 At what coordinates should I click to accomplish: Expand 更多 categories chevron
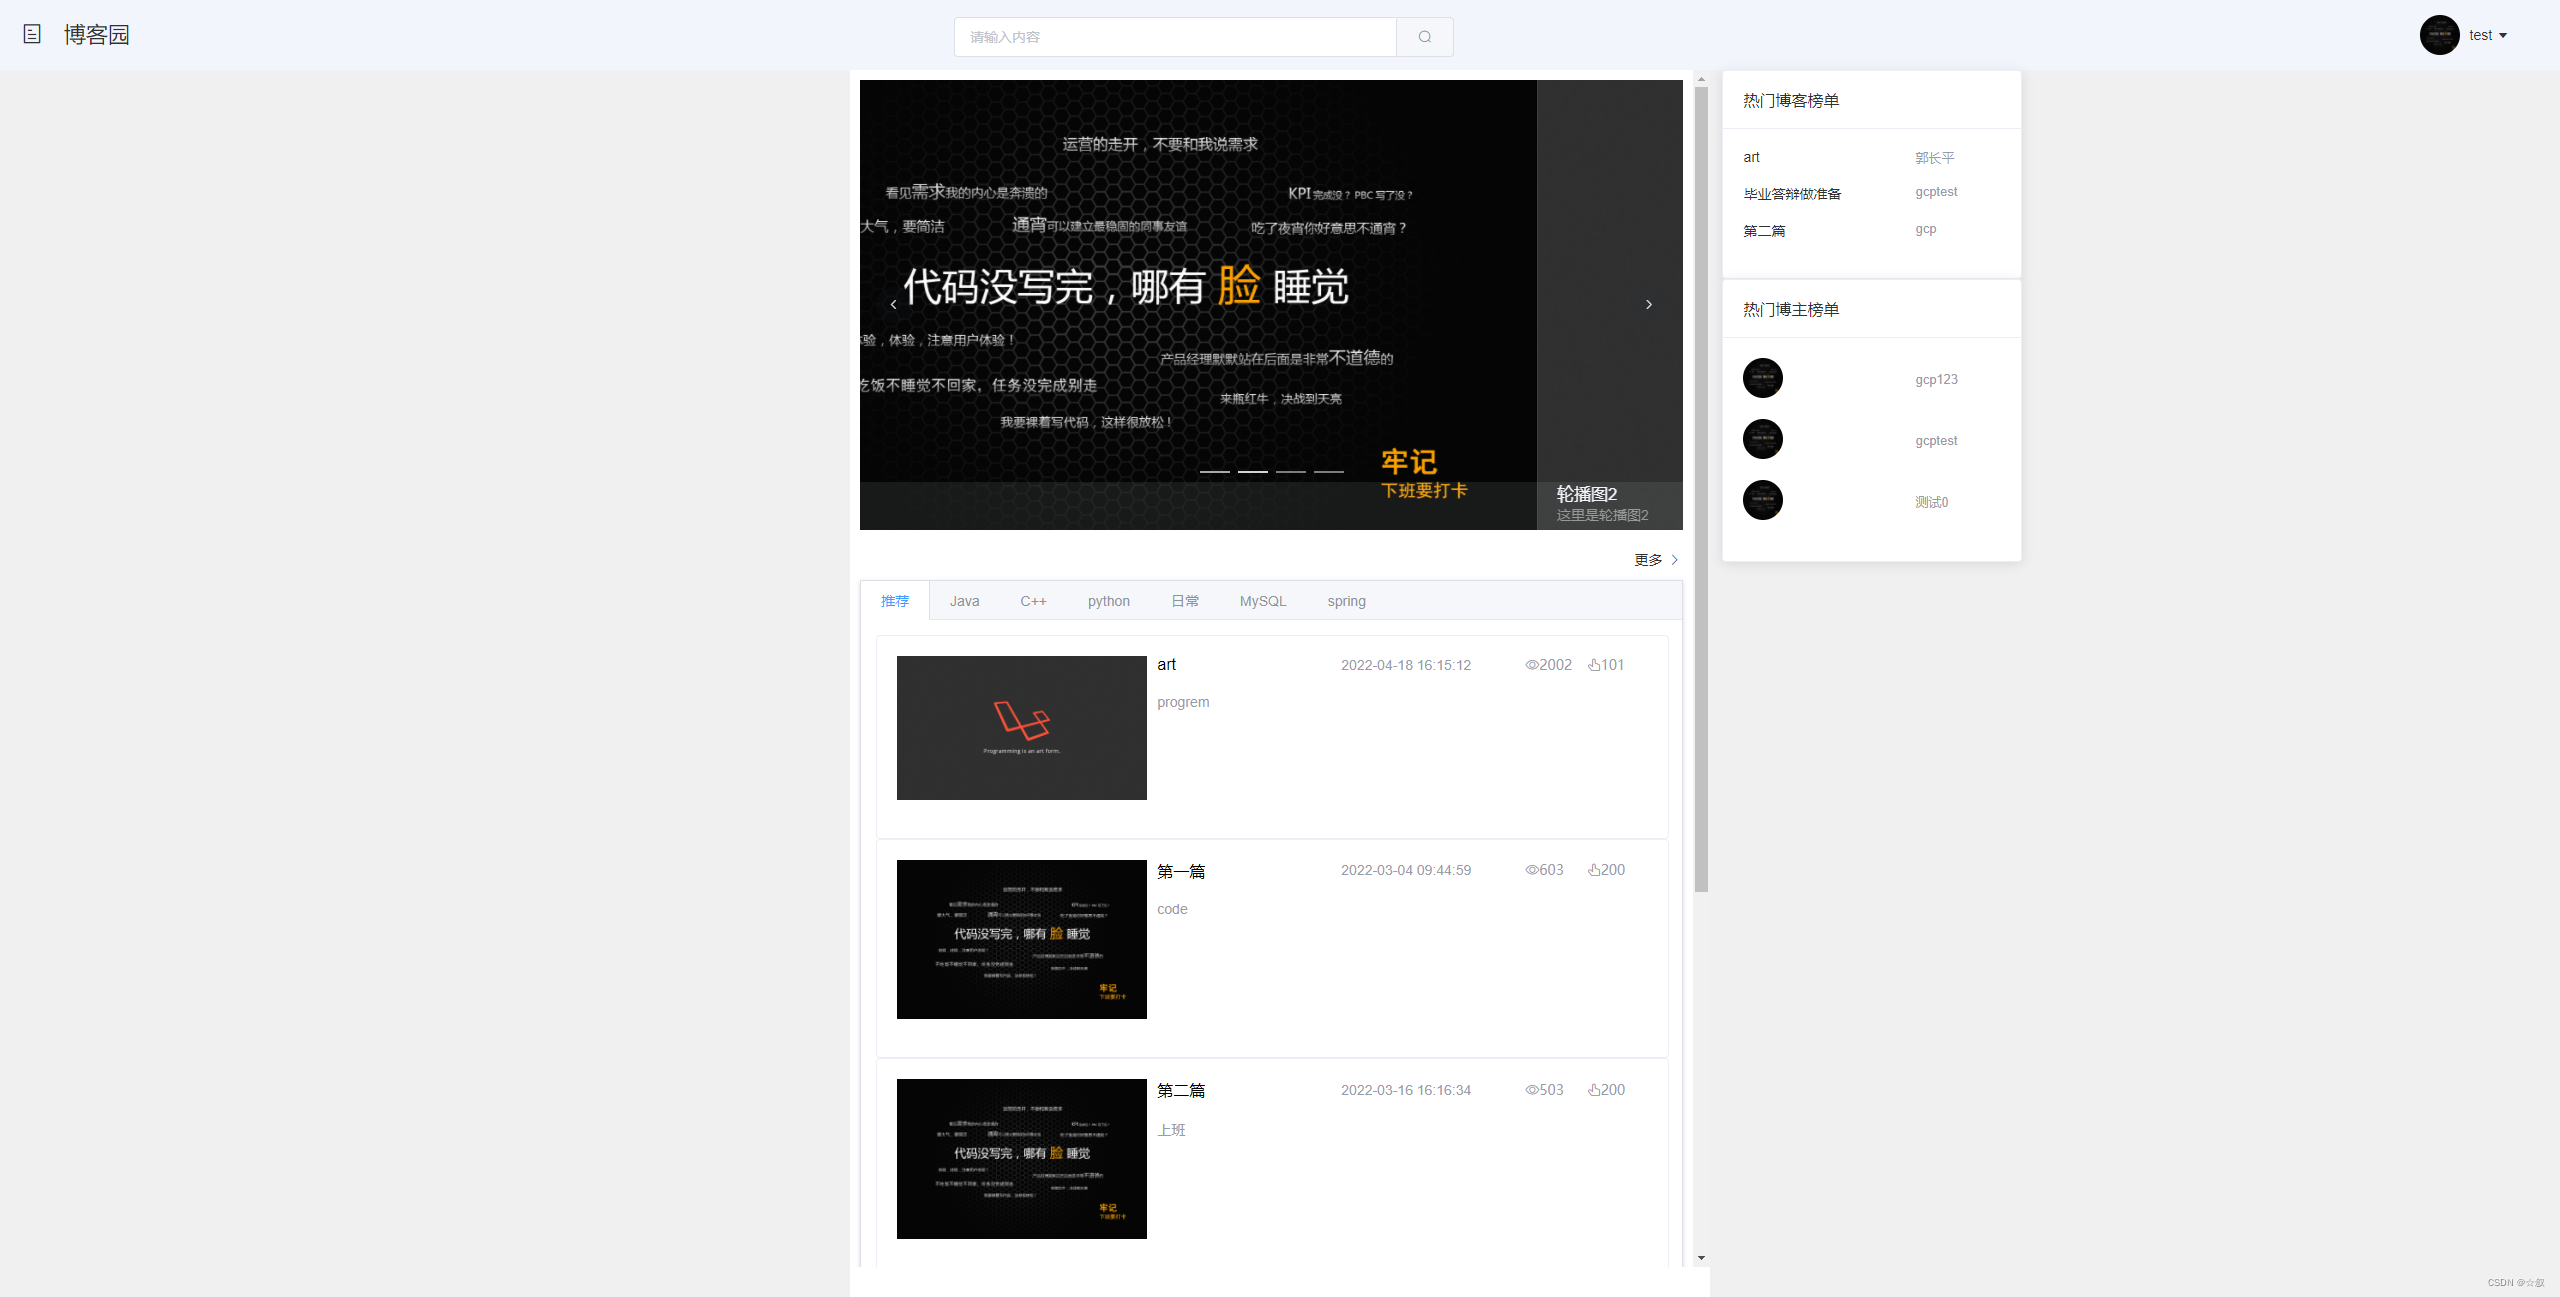(x=1675, y=560)
